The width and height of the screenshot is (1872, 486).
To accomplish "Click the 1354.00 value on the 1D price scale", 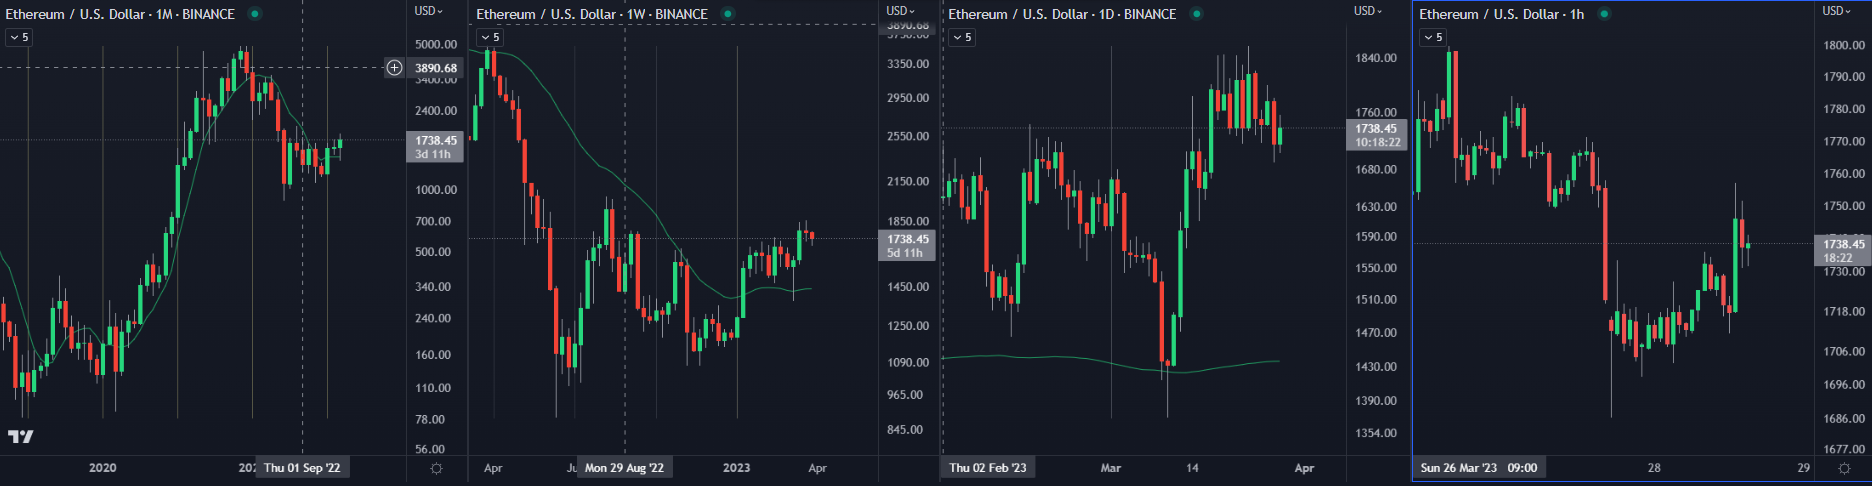I will tap(1376, 433).
